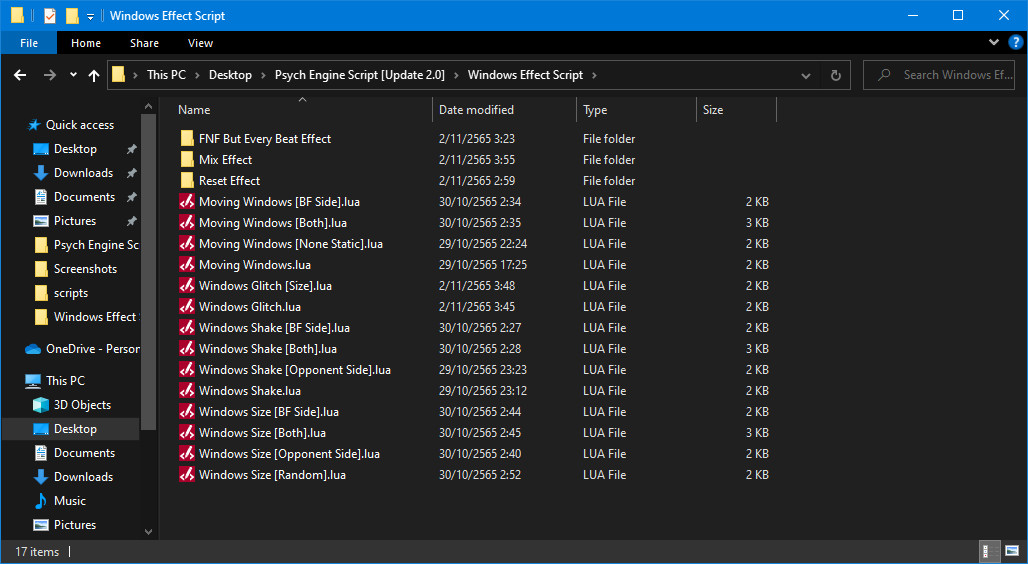Image resolution: width=1028 pixels, height=564 pixels.
Task: Sort by the Name column header
Action: tap(194, 110)
